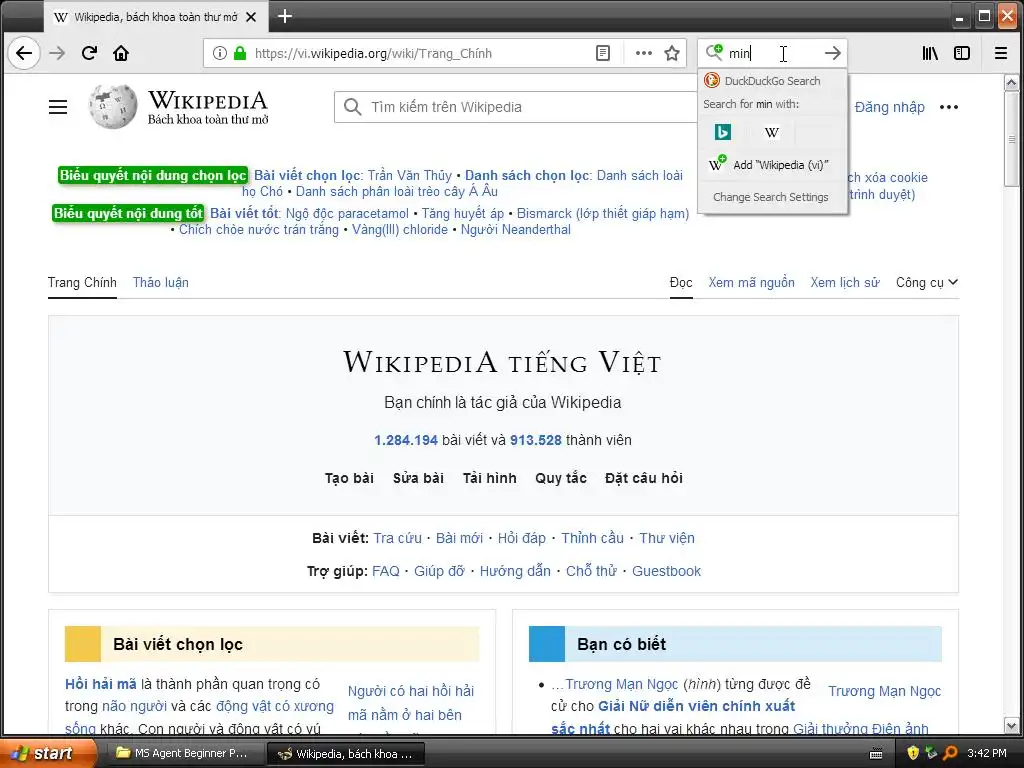Open Trần Văn Thủy article link

[x=409, y=175]
